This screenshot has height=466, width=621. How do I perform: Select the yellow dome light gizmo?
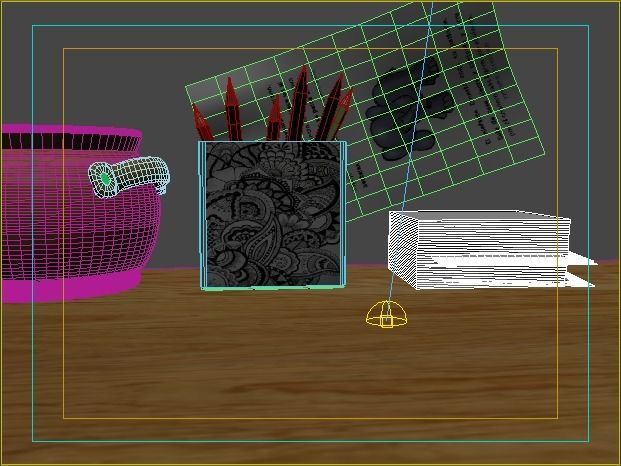(386, 314)
